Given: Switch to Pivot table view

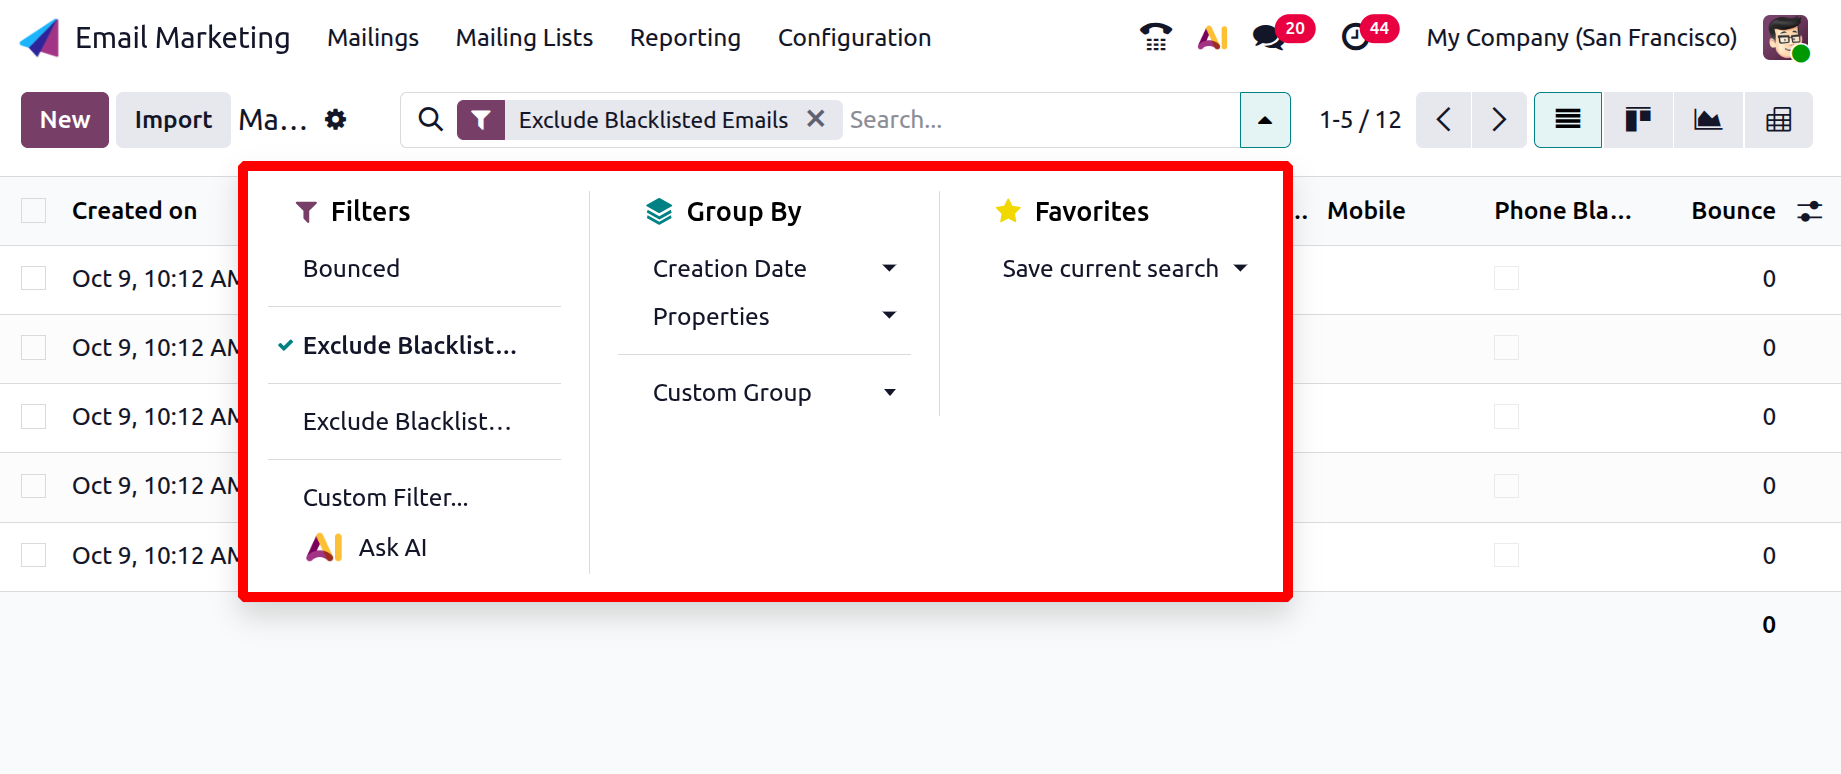Looking at the screenshot, I should 1778,120.
